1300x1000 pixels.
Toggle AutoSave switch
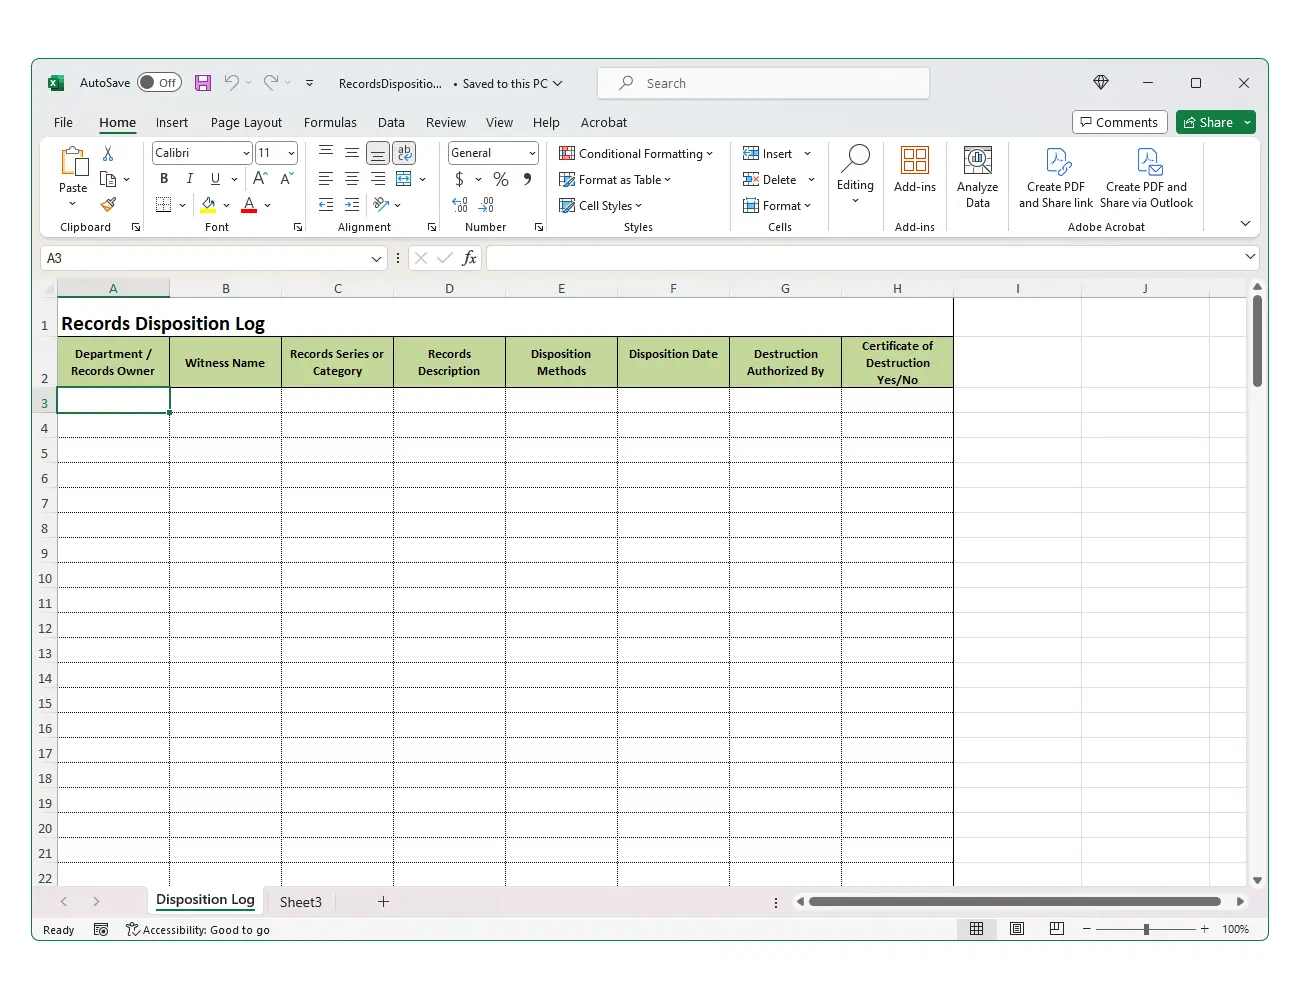159,83
